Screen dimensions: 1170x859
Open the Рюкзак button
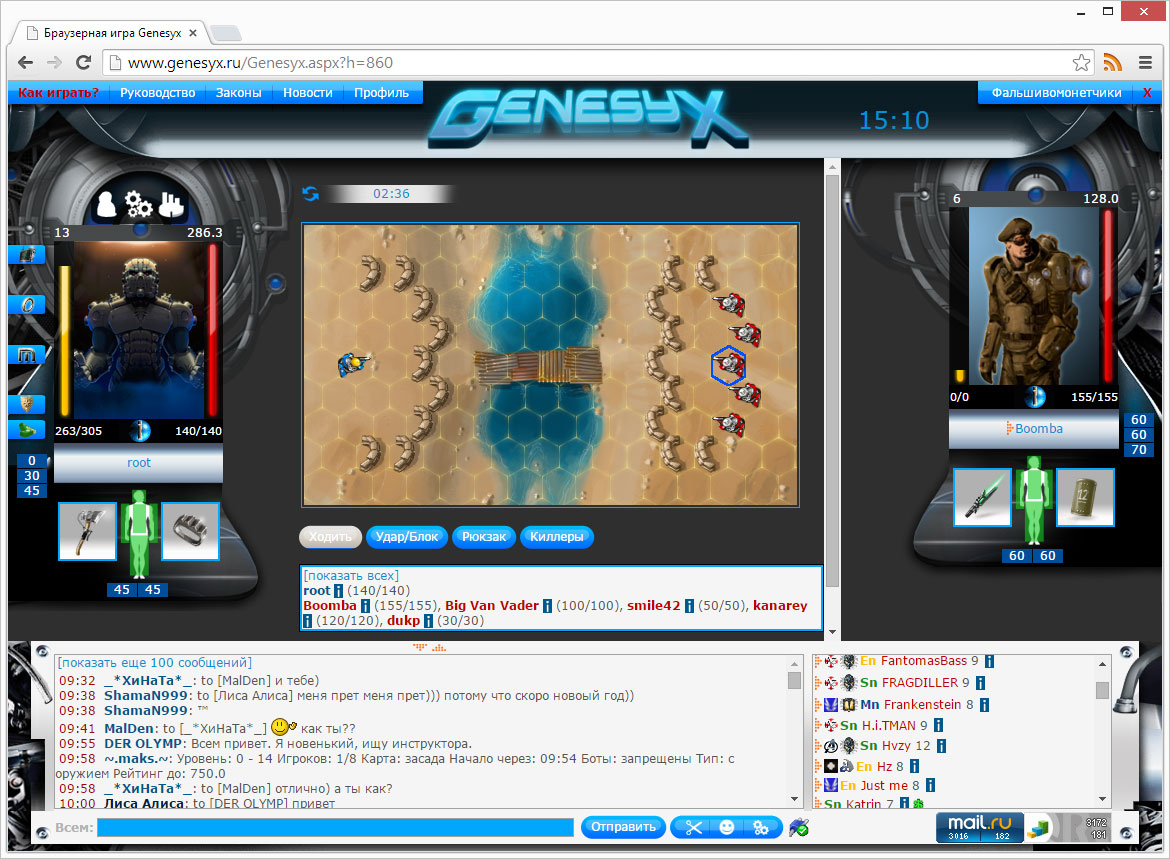(484, 537)
